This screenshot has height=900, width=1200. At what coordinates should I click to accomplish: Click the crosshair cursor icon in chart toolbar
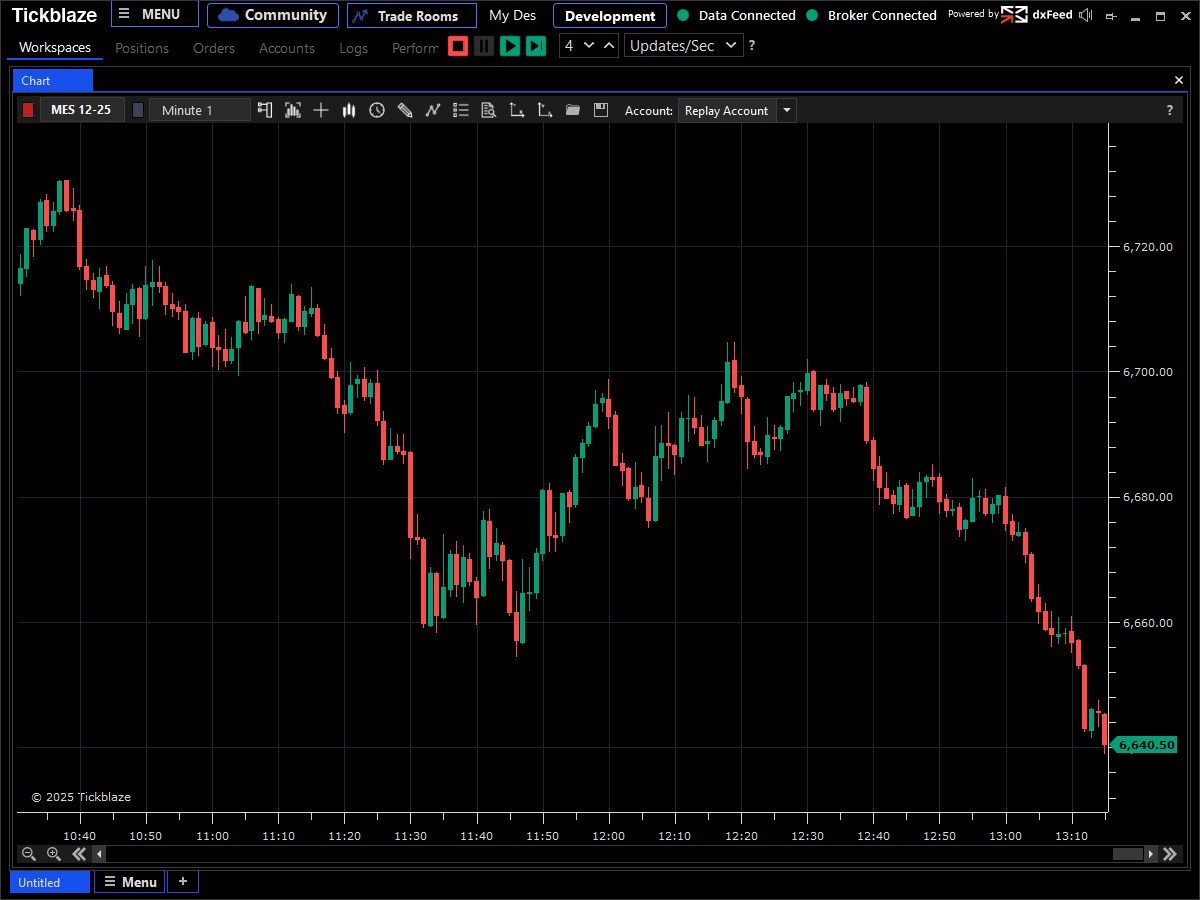321,110
